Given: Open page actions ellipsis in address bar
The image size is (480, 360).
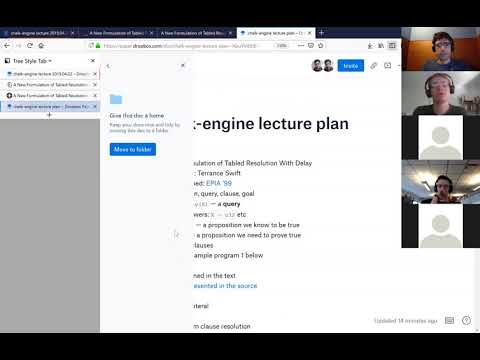Looking at the screenshot, I should (301, 45).
